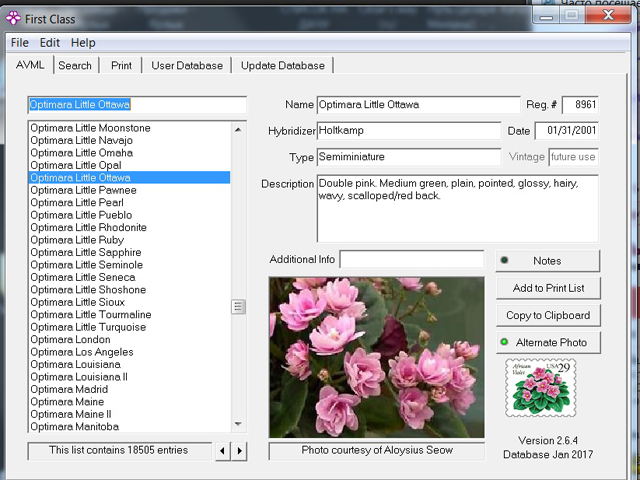Switch to the Search tab

point(75,66)
